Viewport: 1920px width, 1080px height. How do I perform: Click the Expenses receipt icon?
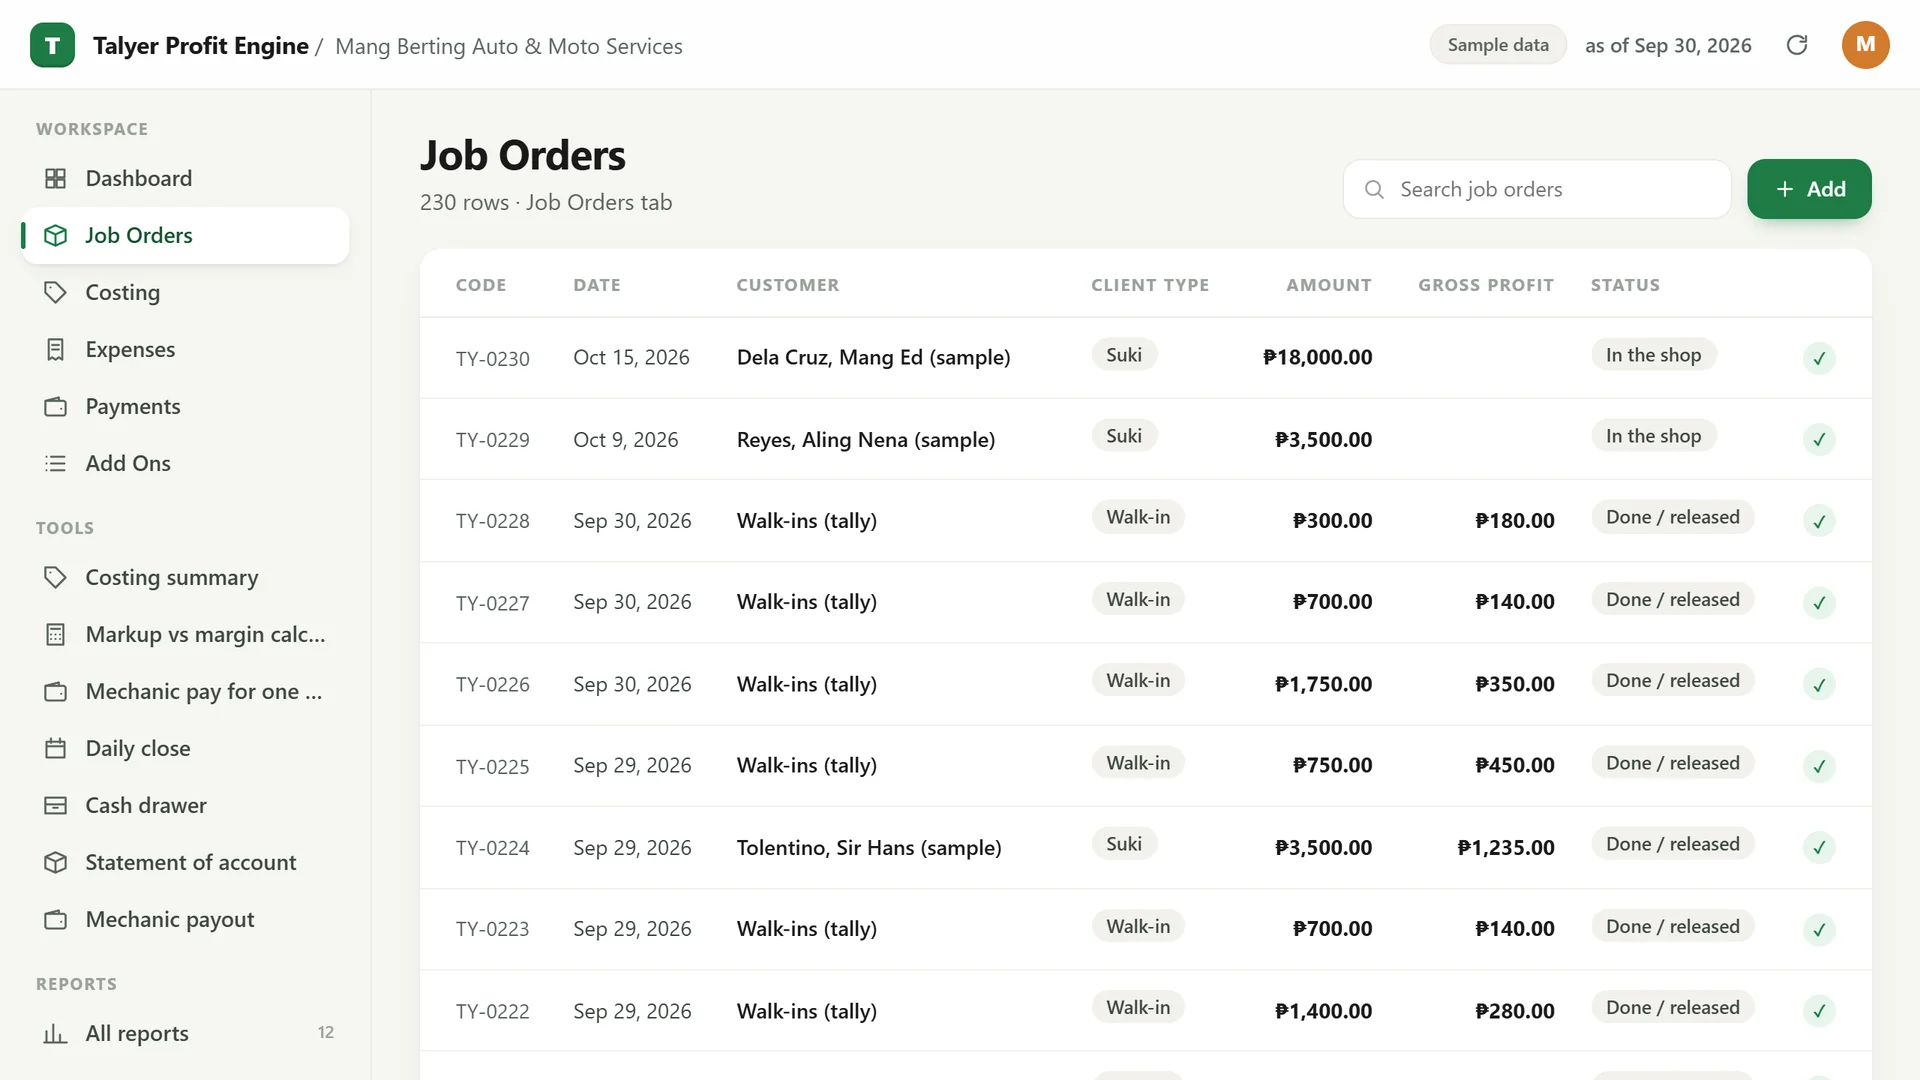coord(56,349)
